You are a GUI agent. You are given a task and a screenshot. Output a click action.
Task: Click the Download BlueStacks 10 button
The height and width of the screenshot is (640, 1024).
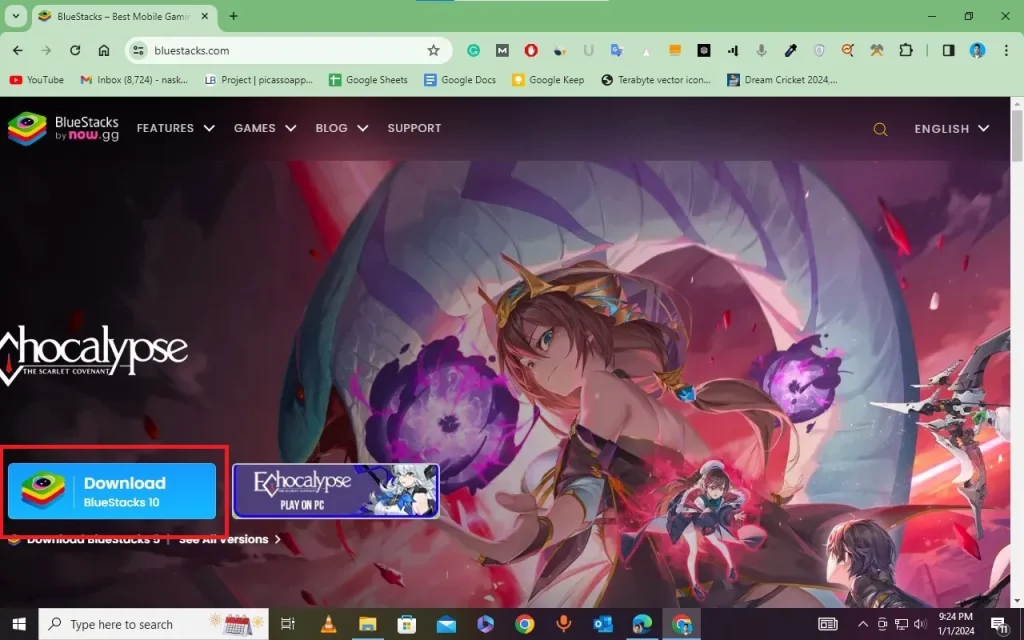pos(112,491)
